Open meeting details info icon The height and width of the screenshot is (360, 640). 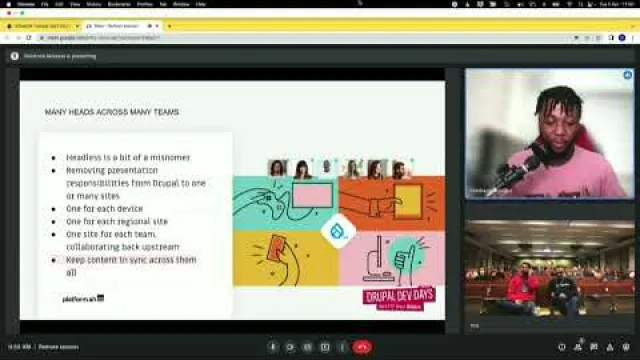click(562, 347)
